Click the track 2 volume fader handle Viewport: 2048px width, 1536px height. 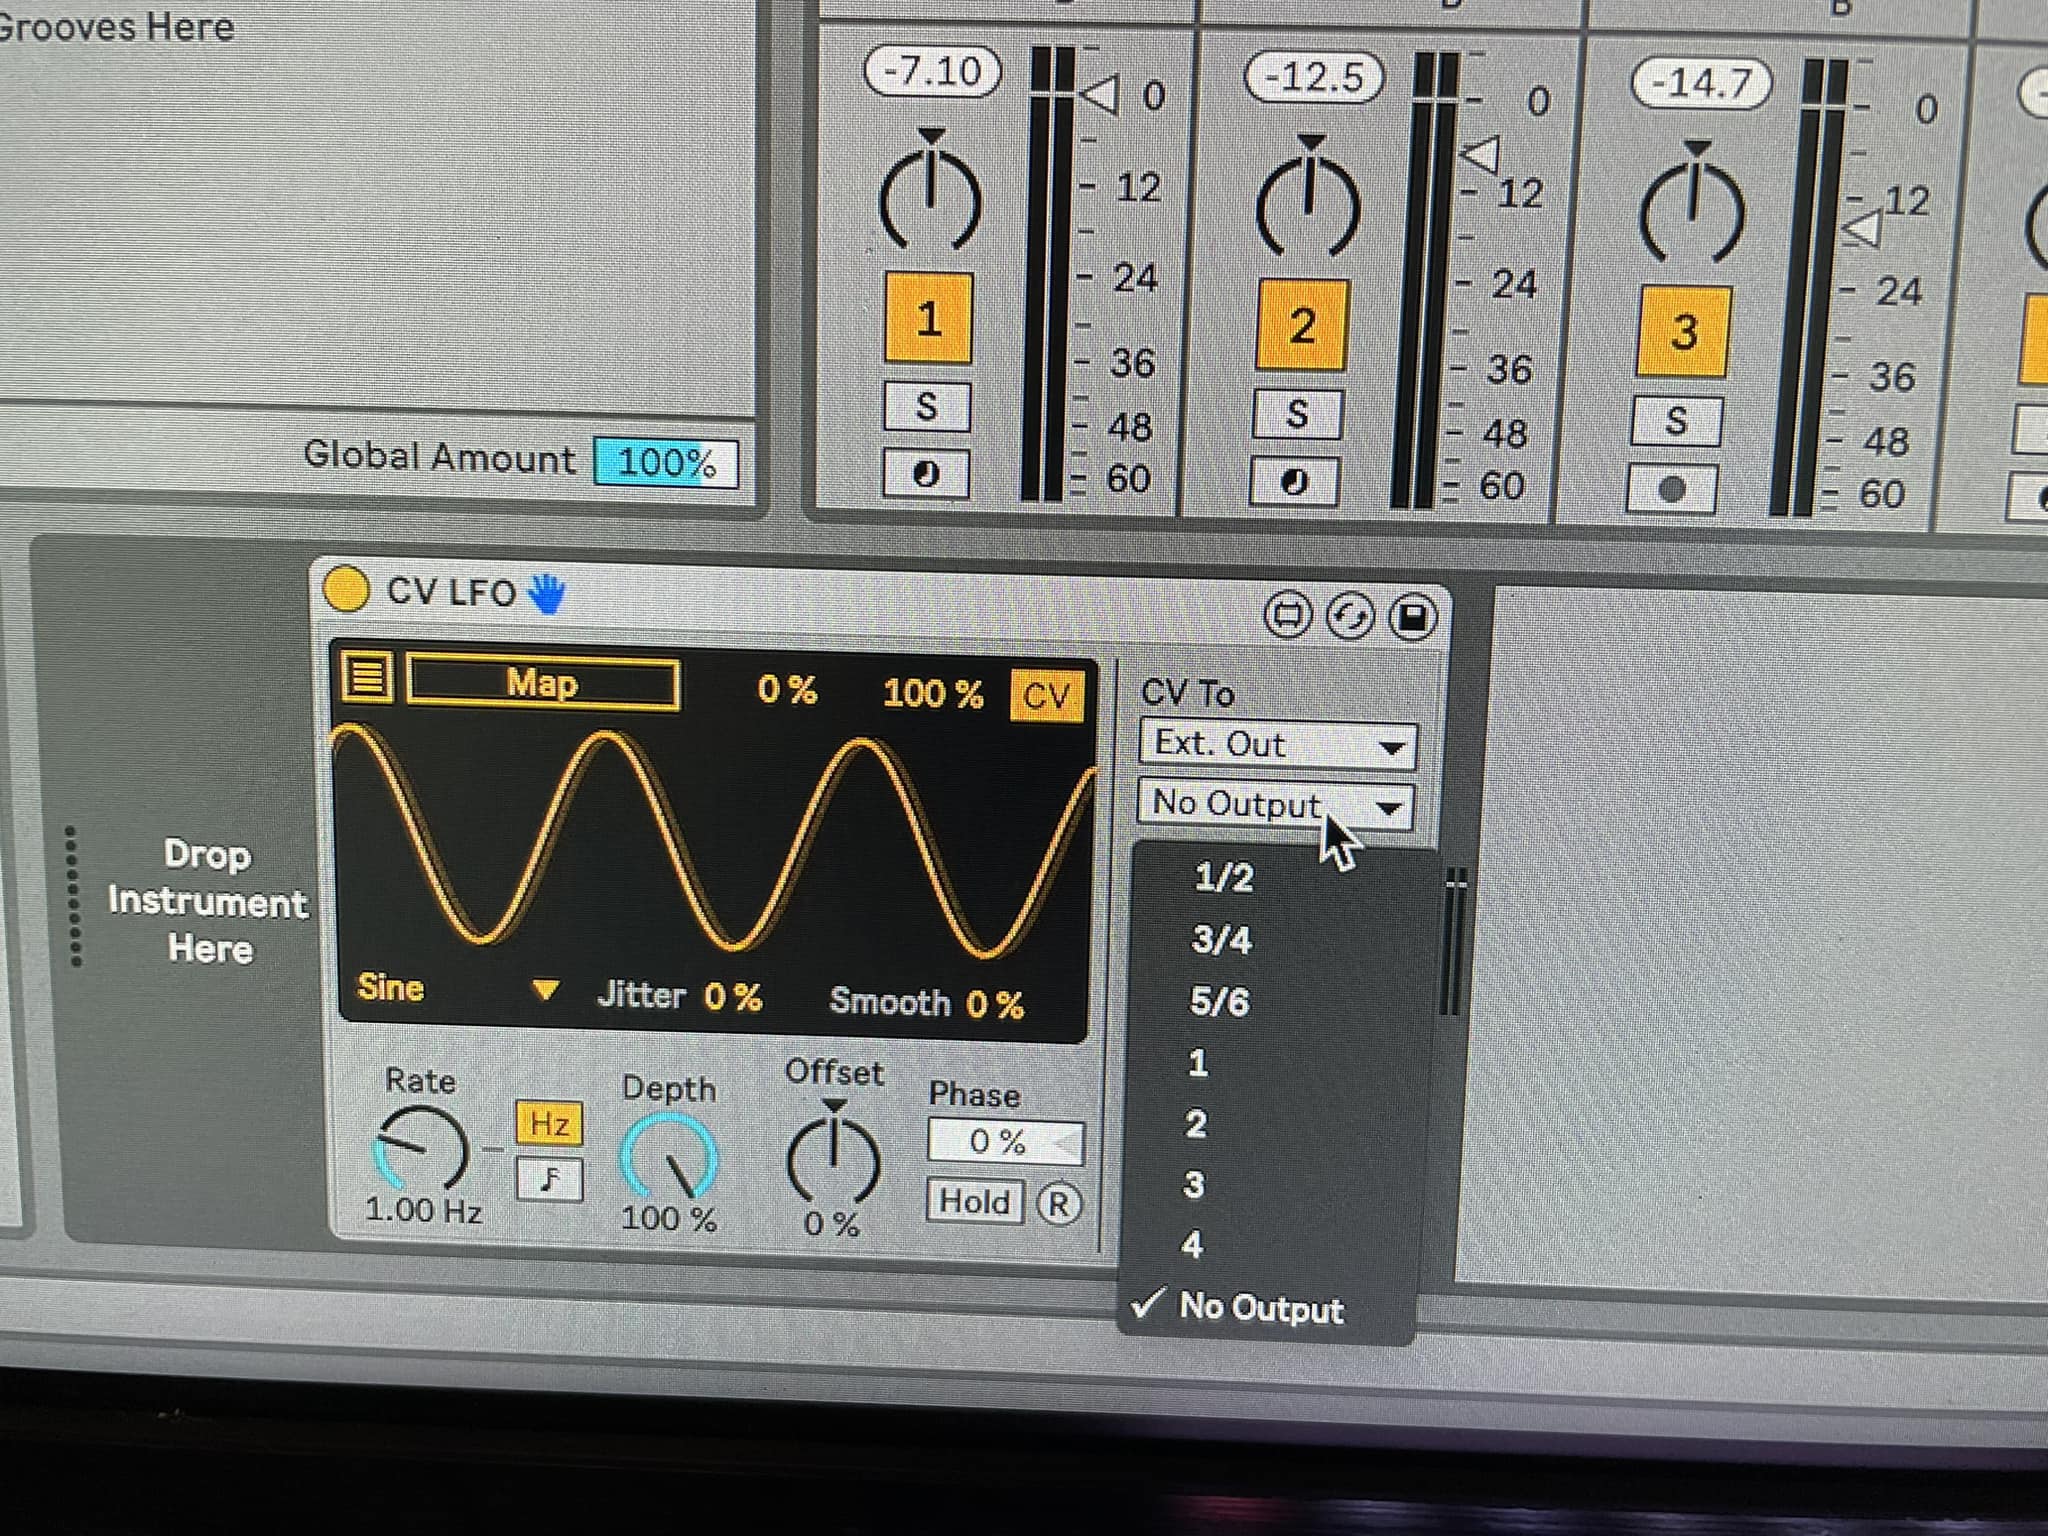[1481, 155]
